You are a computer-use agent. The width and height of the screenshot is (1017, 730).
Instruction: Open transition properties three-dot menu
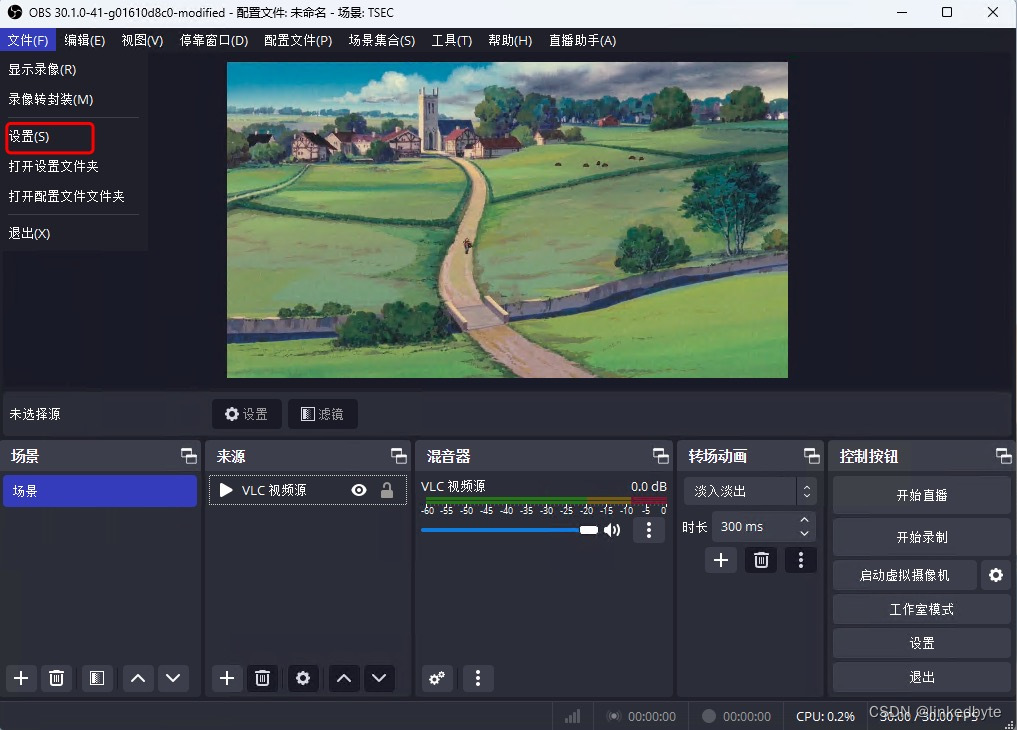pyautogui.click(x=801, y=560)
